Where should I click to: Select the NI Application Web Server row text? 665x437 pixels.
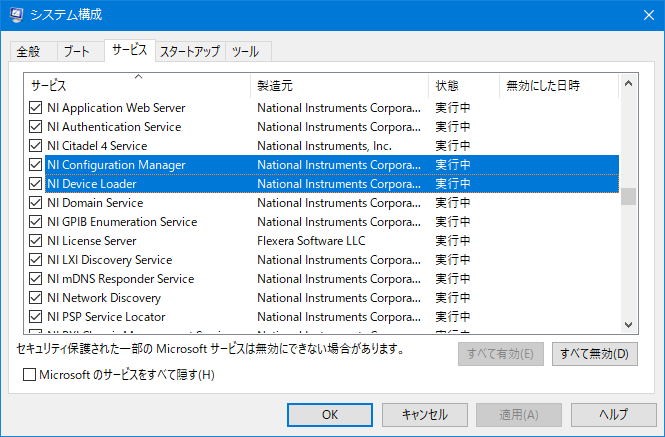click(116, 108)
